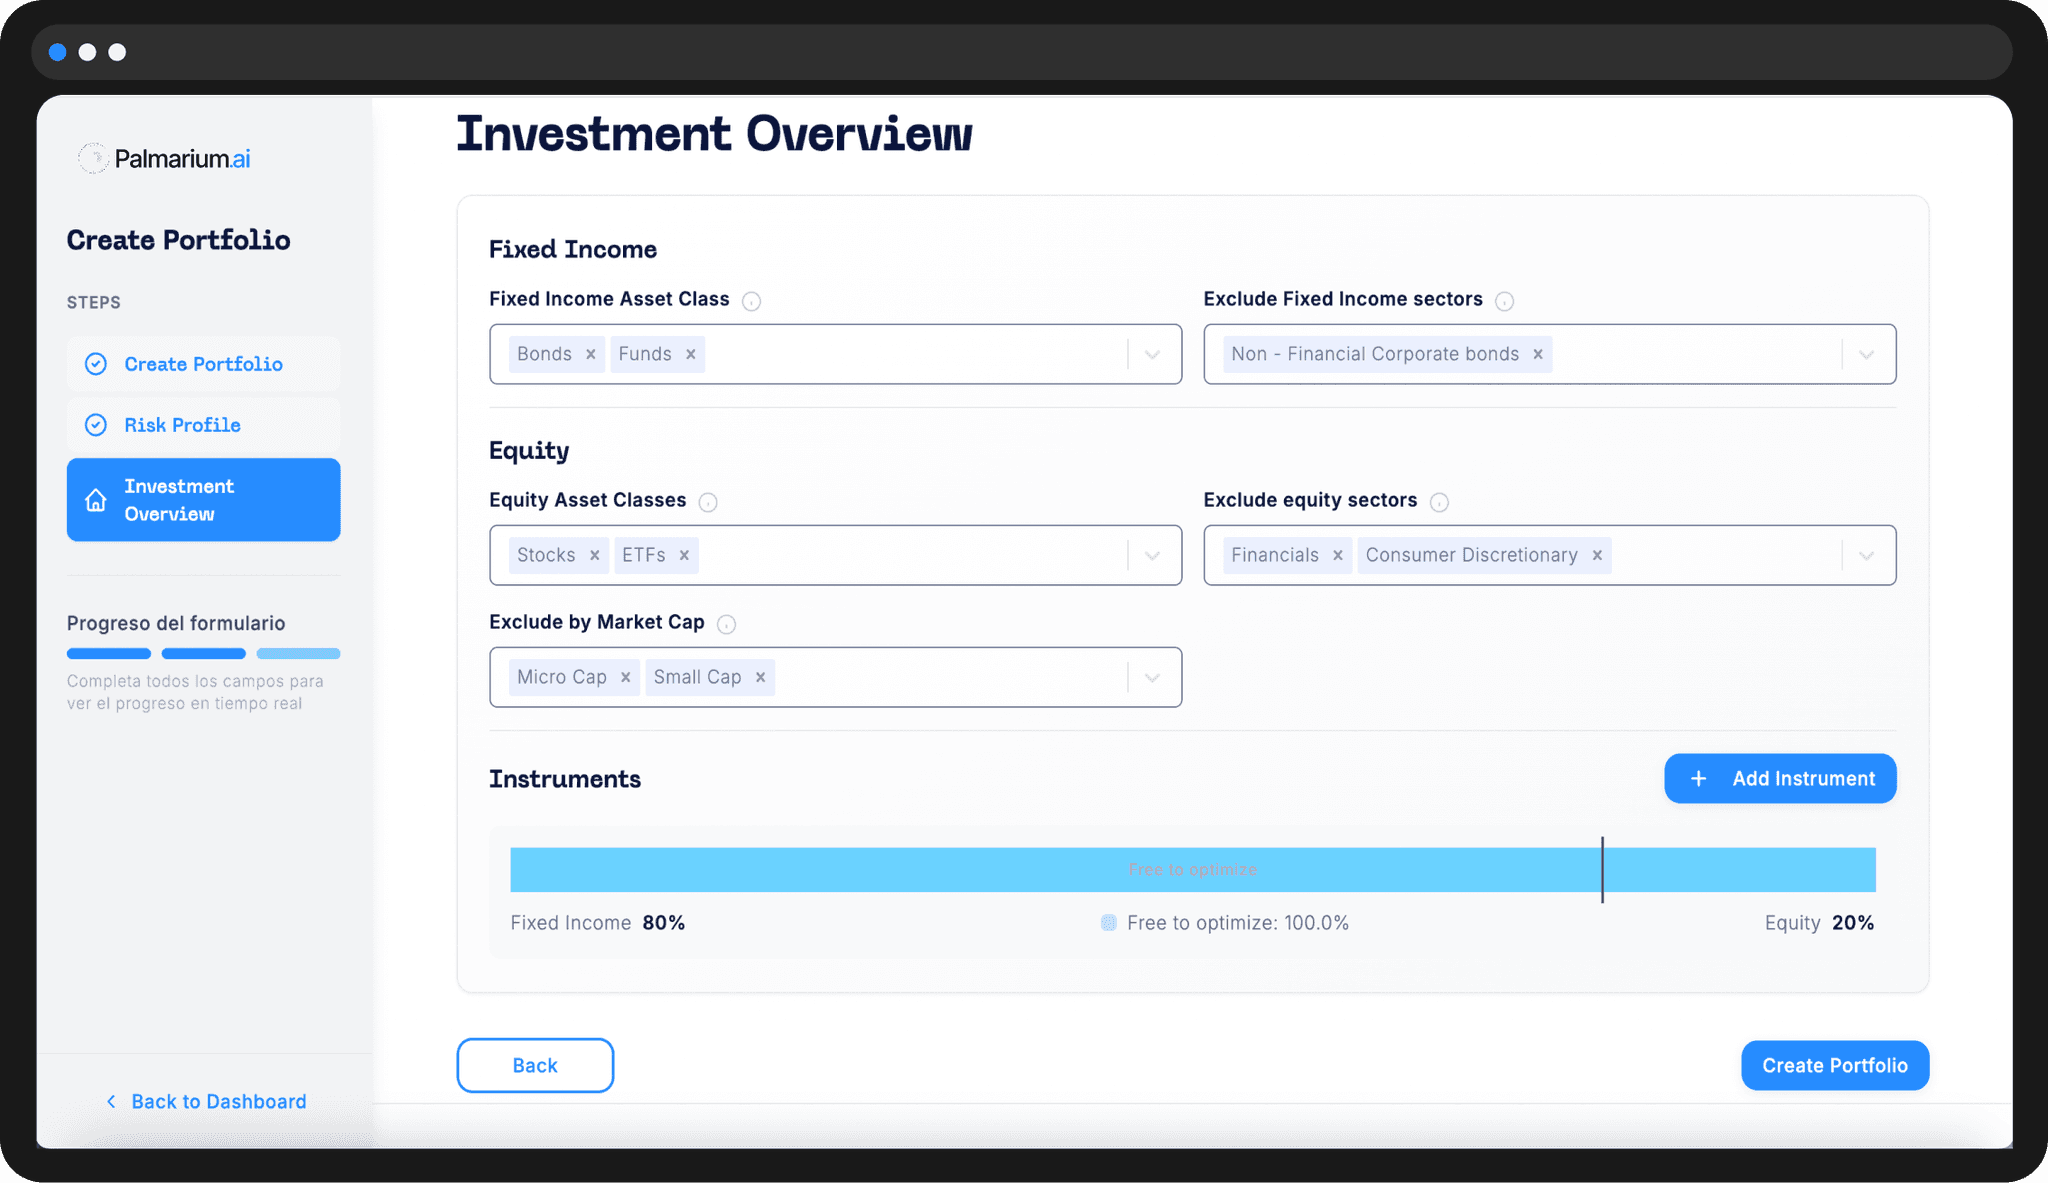Click info icon next to Exclude Fixed Income sectors
This screenshot has height=1183, width=2048.
tap(1504, 301)
